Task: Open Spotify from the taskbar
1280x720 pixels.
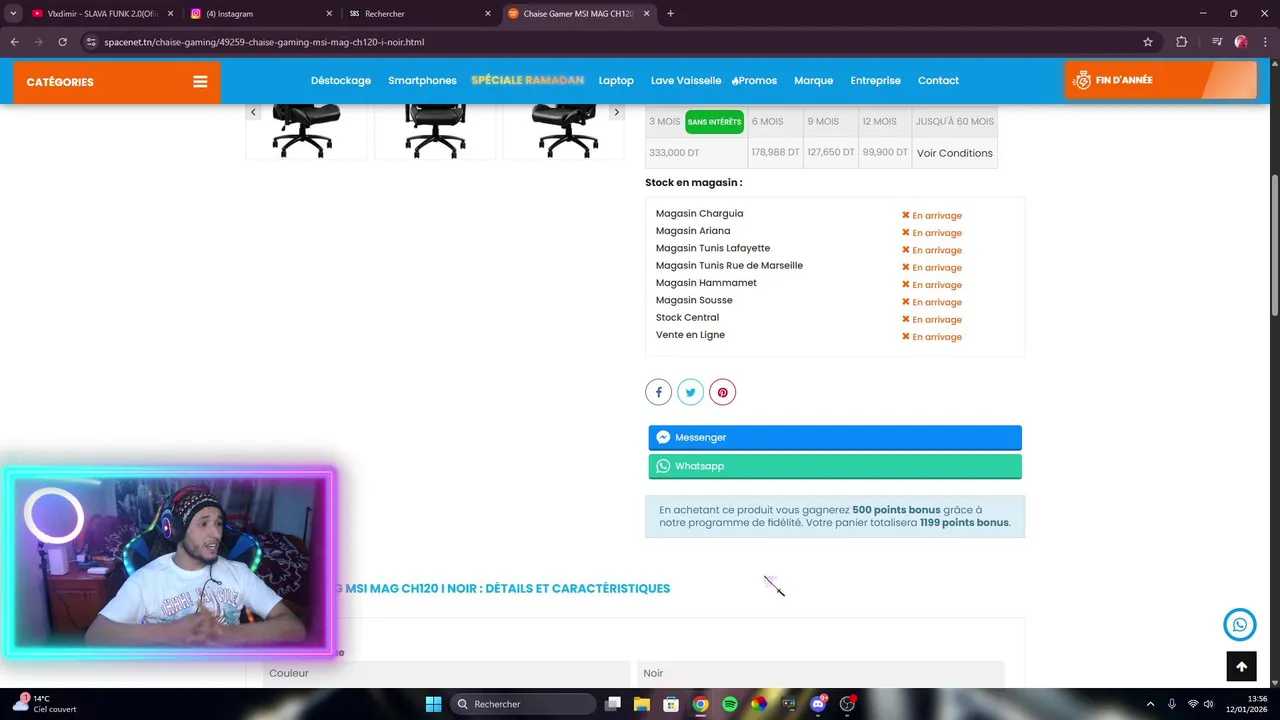Action: [730, 704]
